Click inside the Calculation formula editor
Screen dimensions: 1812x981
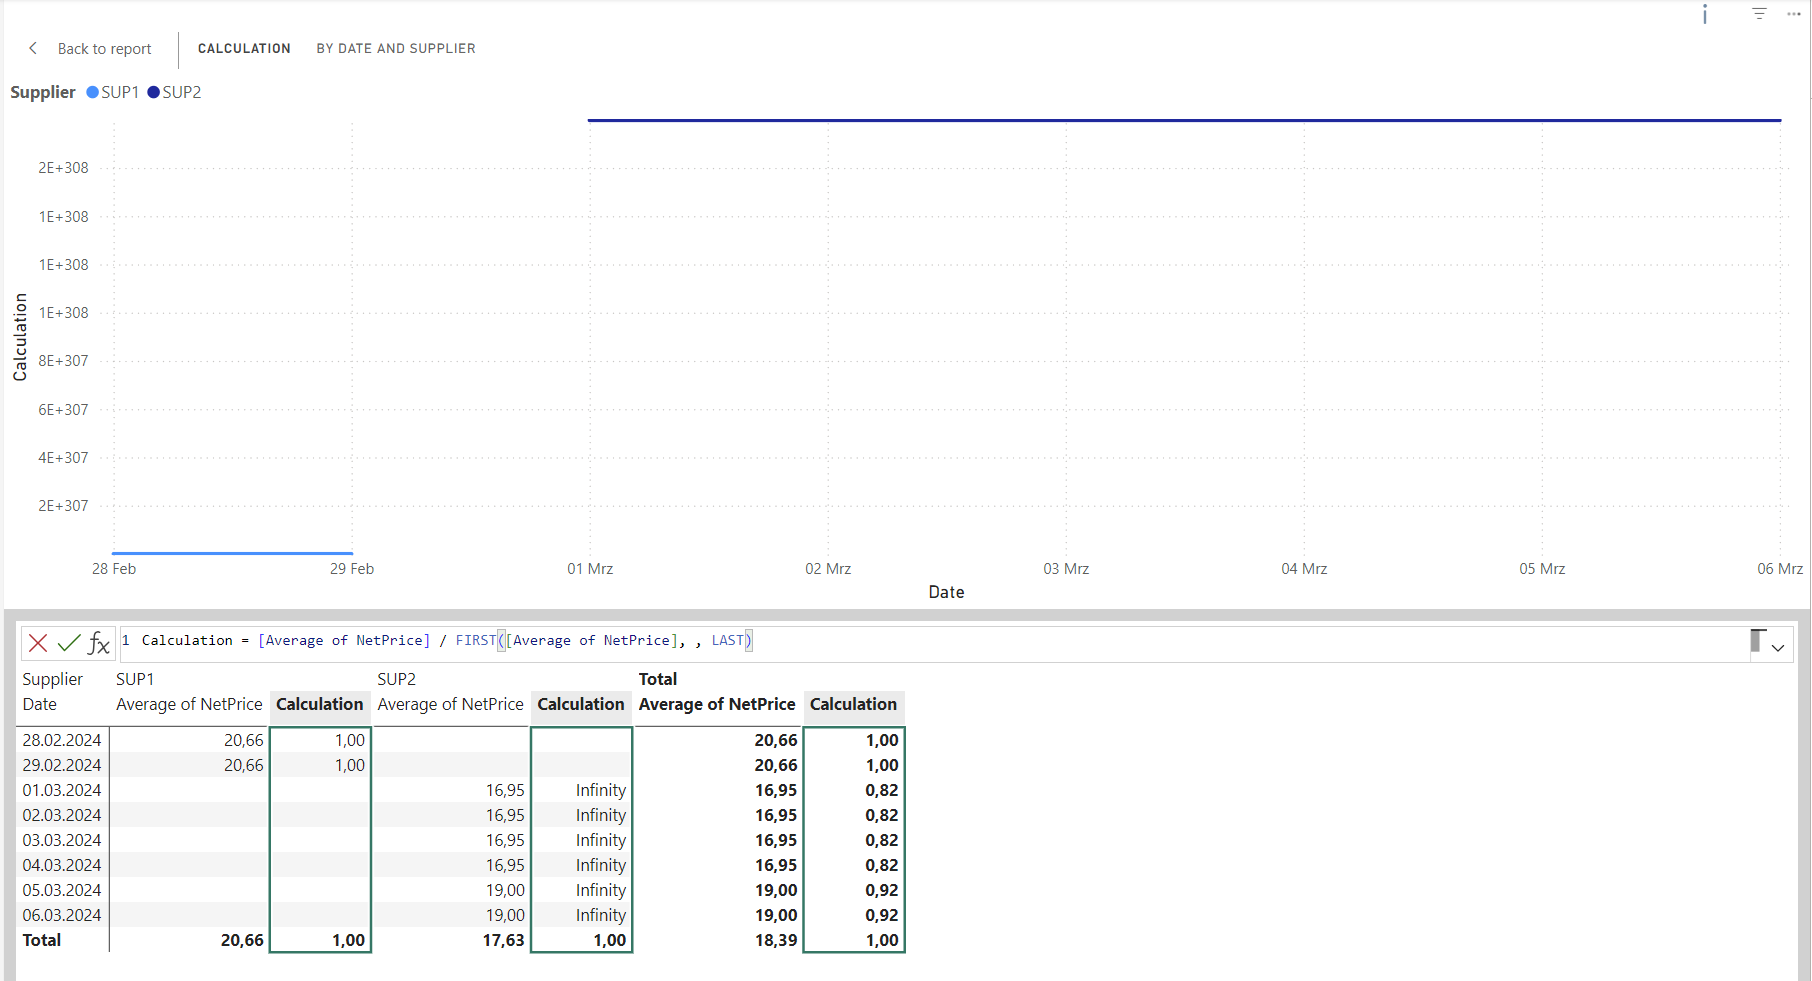click(933, 643)
